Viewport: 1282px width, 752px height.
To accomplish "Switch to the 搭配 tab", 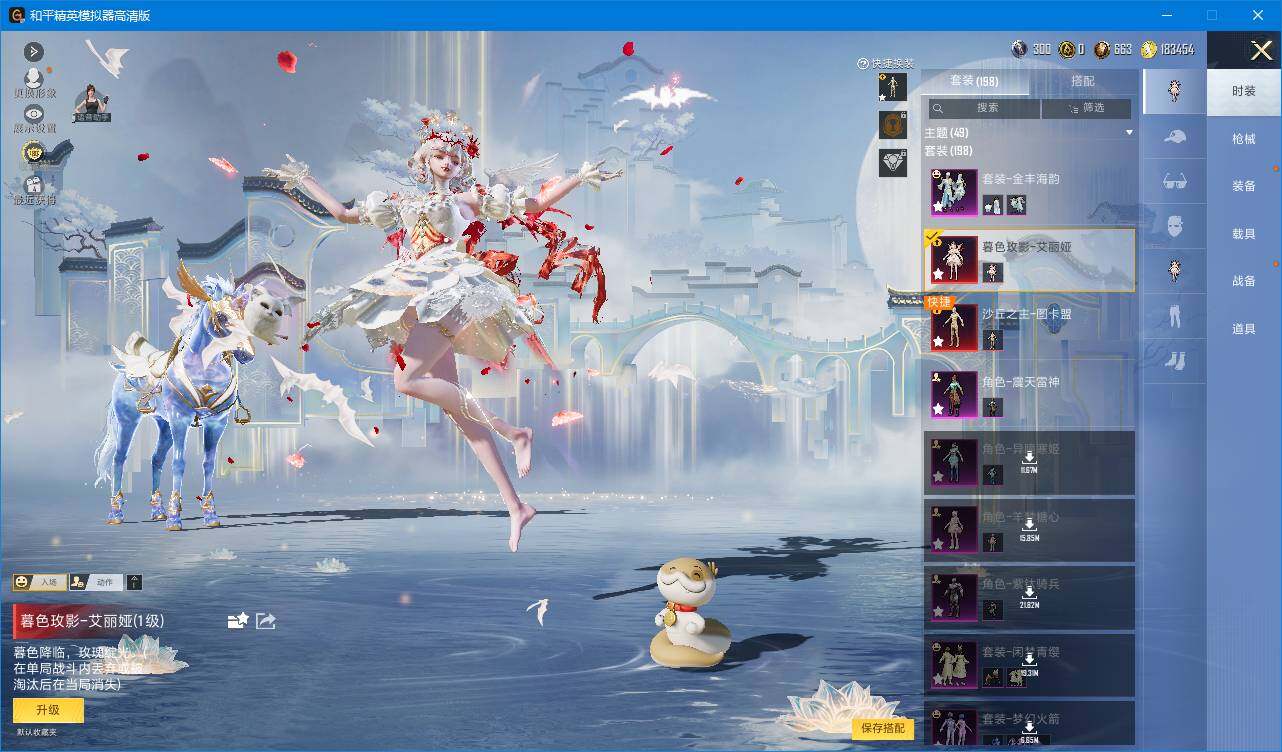I will (1082, 81).
